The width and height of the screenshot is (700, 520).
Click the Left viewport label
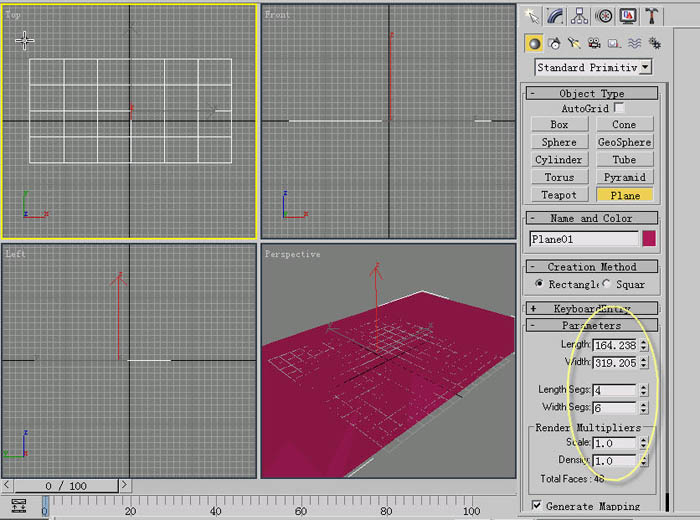[15, 254]
